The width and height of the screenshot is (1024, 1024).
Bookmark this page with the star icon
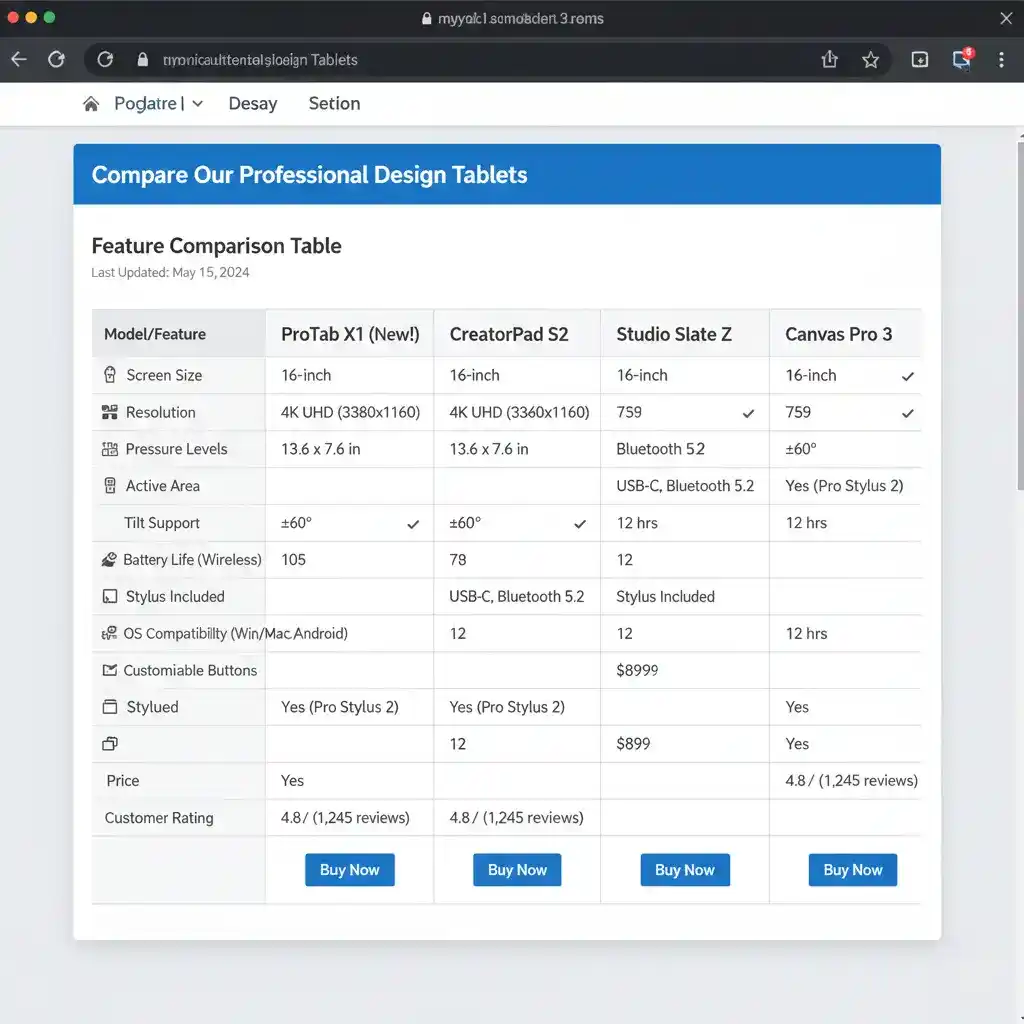(871, 60)
